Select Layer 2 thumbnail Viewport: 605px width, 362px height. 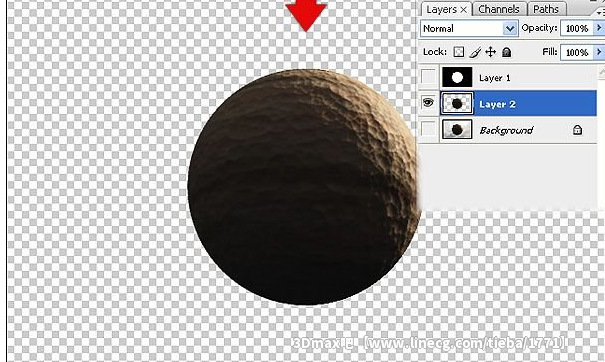point(457,103)
